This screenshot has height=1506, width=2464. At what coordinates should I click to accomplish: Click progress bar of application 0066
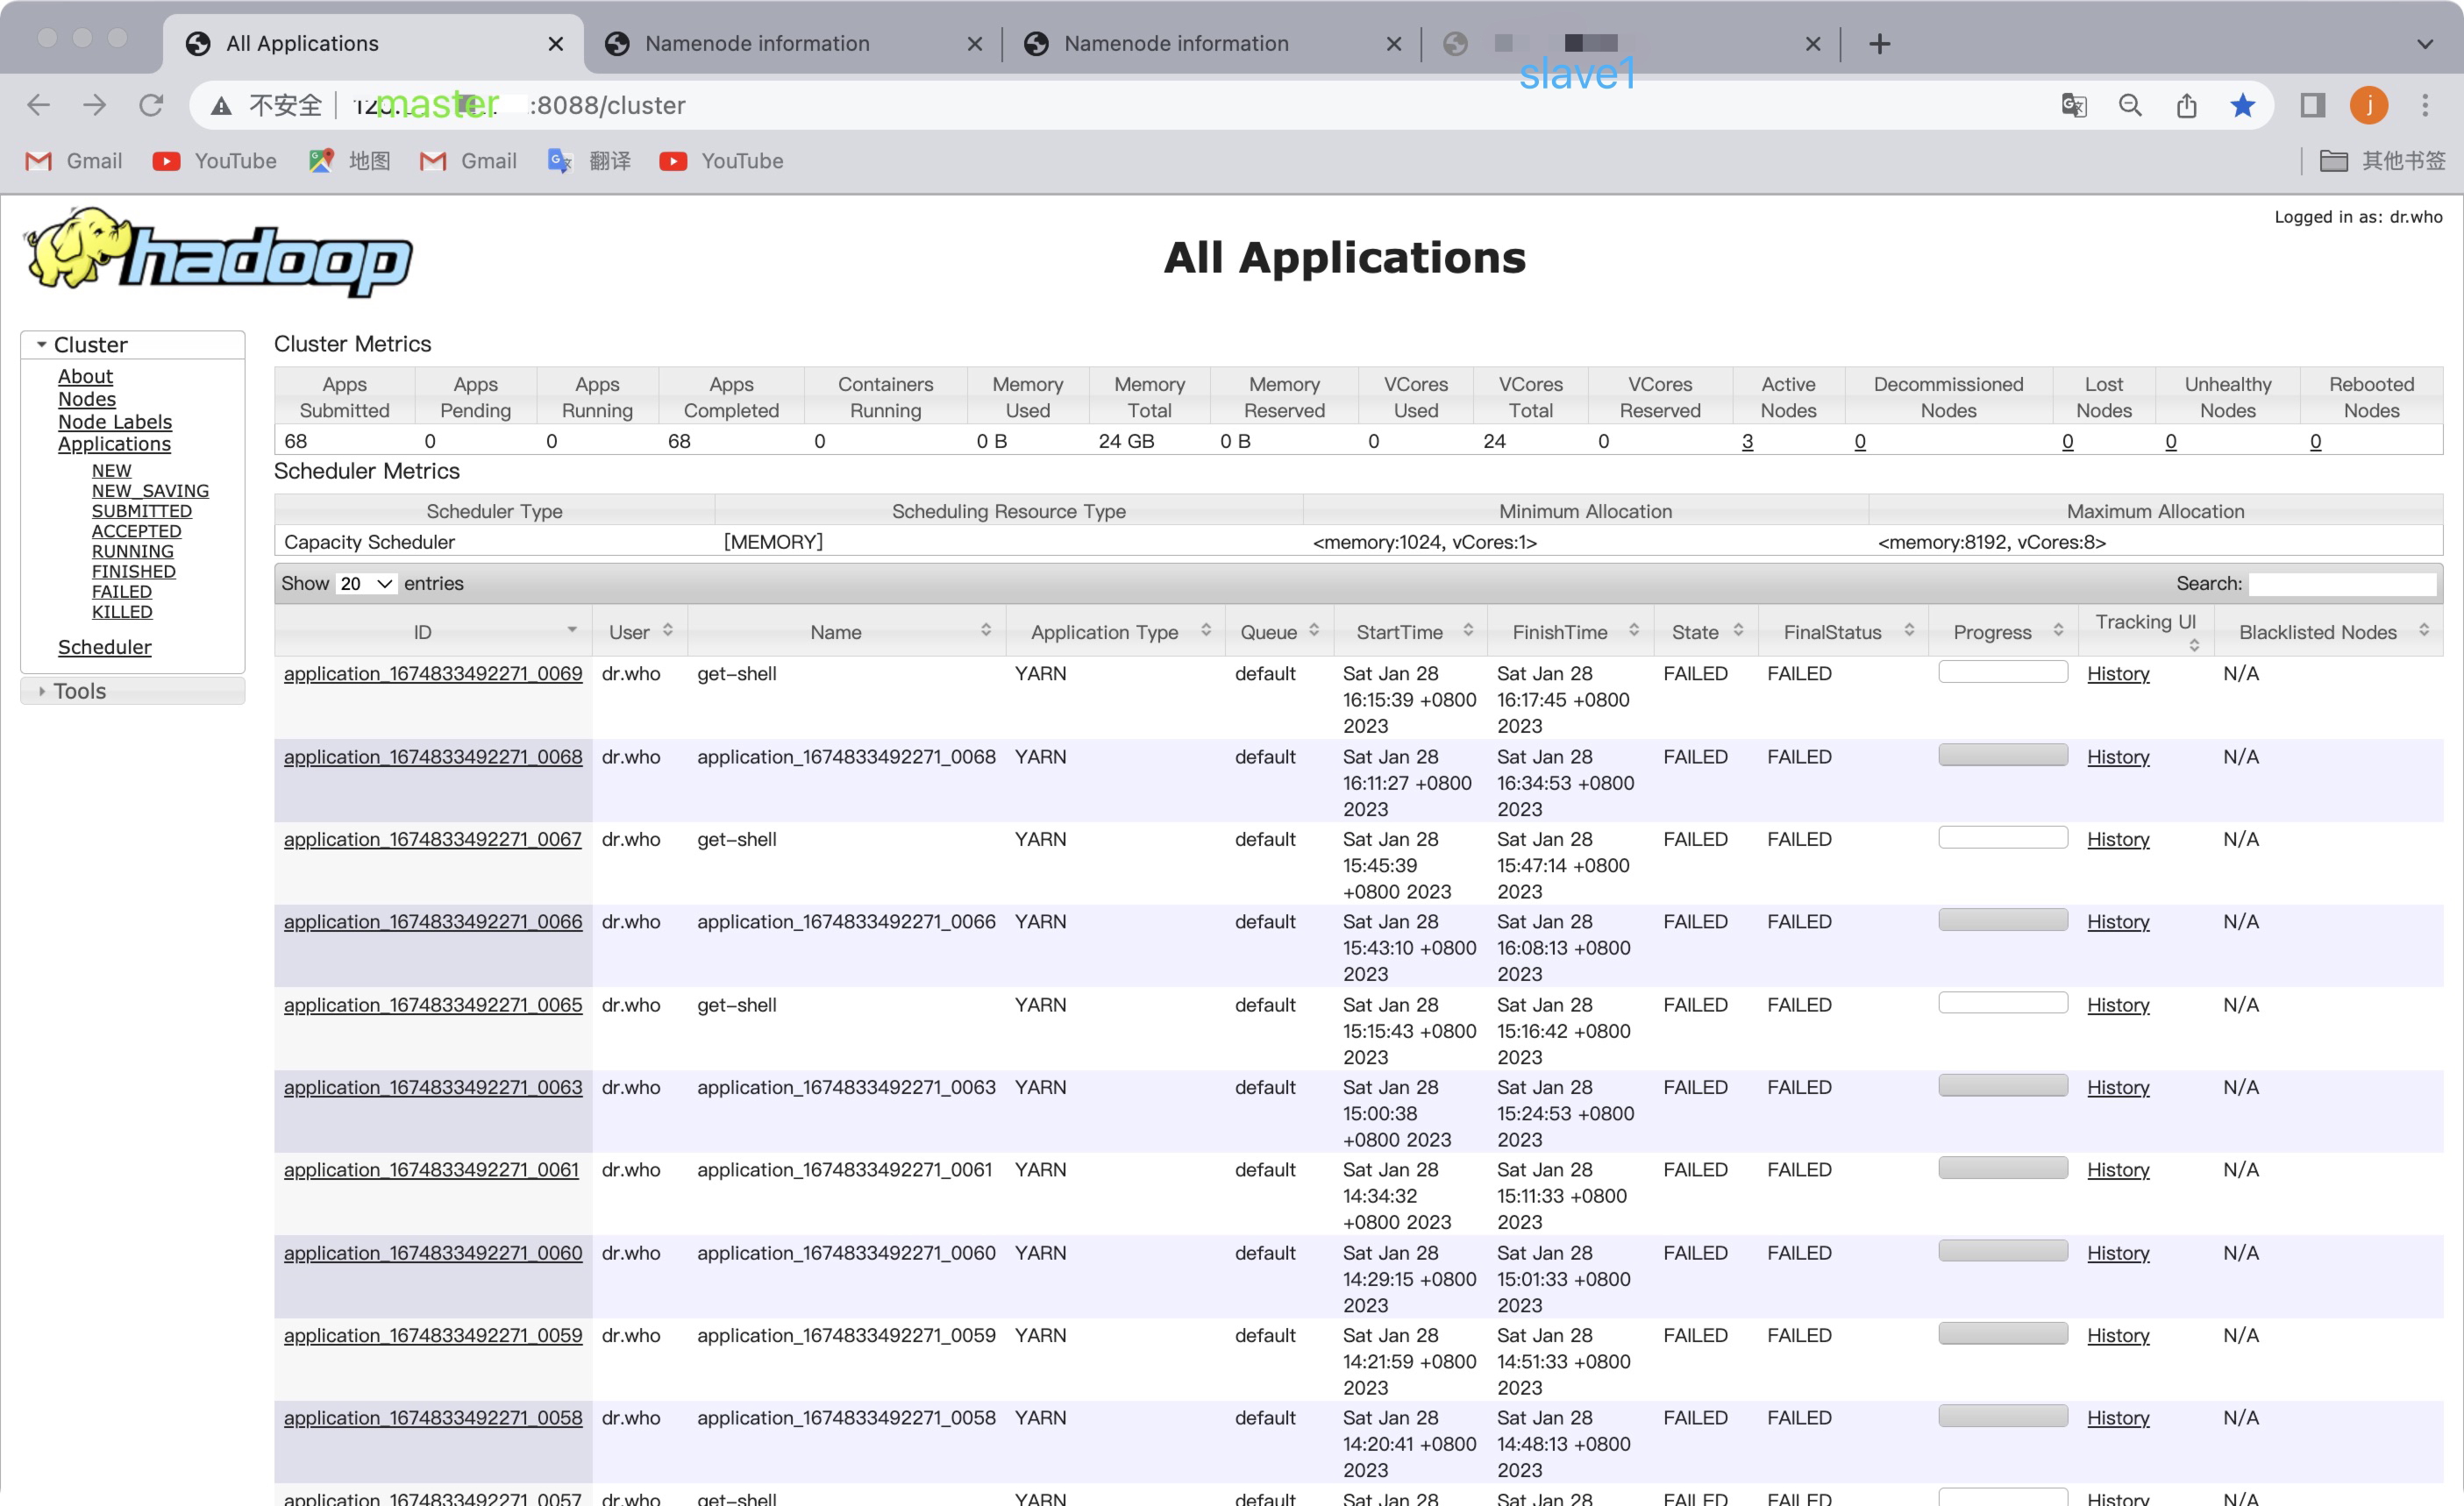tap(2003, 920)
